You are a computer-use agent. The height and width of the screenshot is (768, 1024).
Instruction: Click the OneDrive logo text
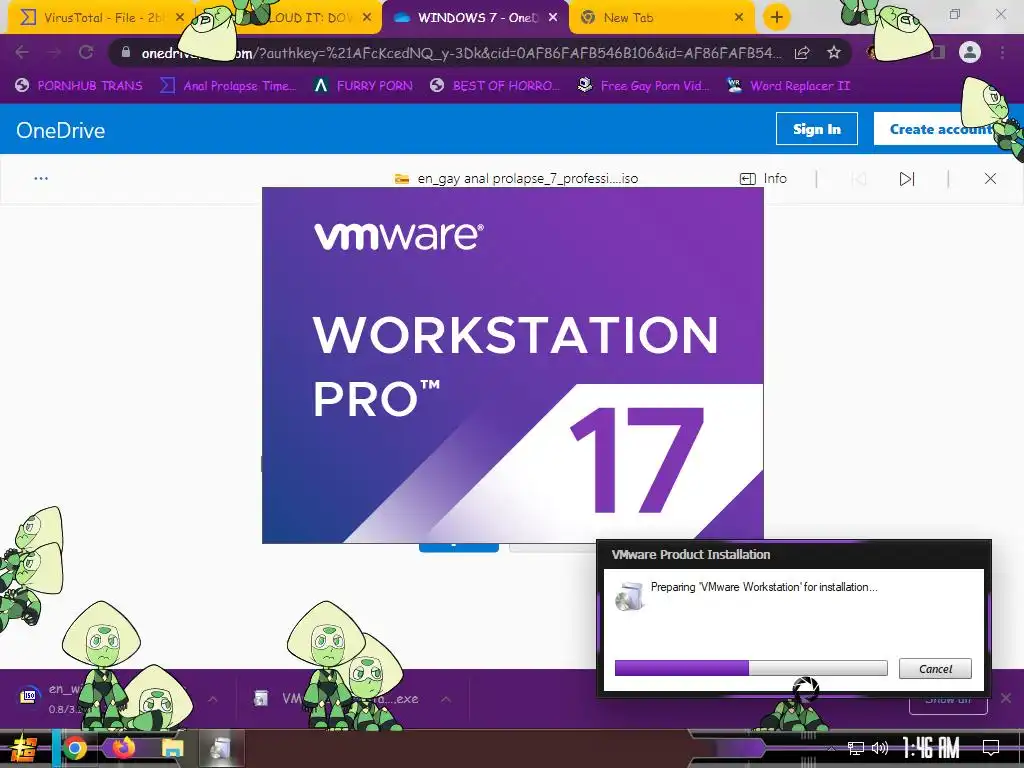click(61, 130)
